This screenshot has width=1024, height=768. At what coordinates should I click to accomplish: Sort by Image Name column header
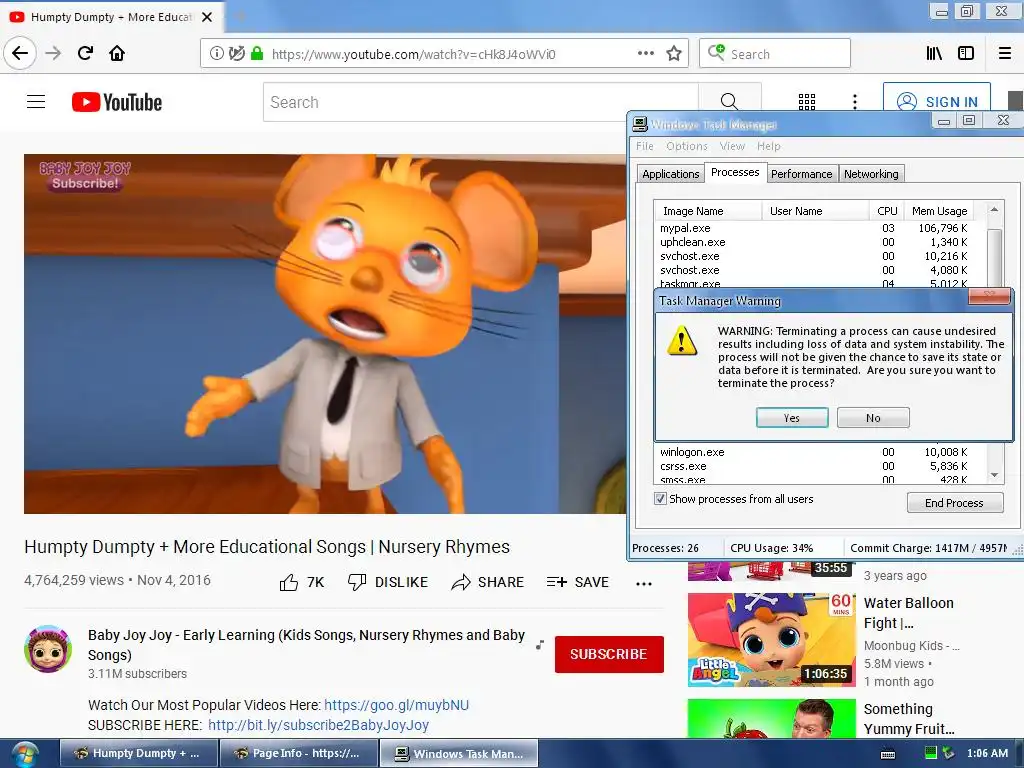click(x=708, y=211)
